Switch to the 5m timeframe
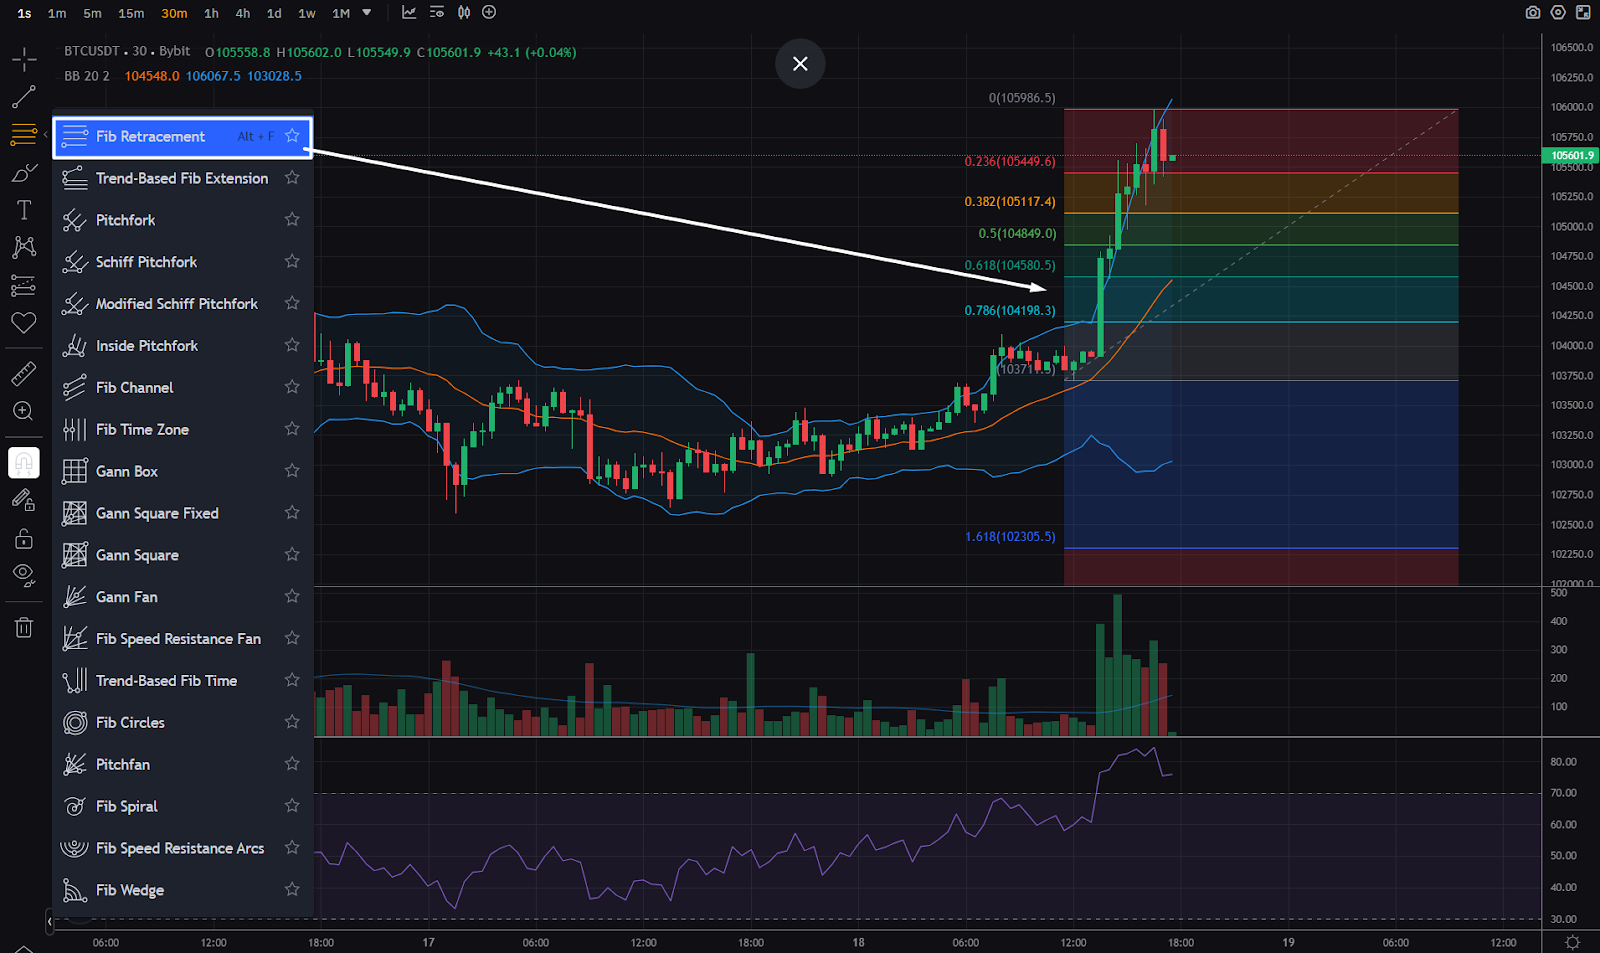This screenshot has width=1600, height=953. tap(92, 13)
